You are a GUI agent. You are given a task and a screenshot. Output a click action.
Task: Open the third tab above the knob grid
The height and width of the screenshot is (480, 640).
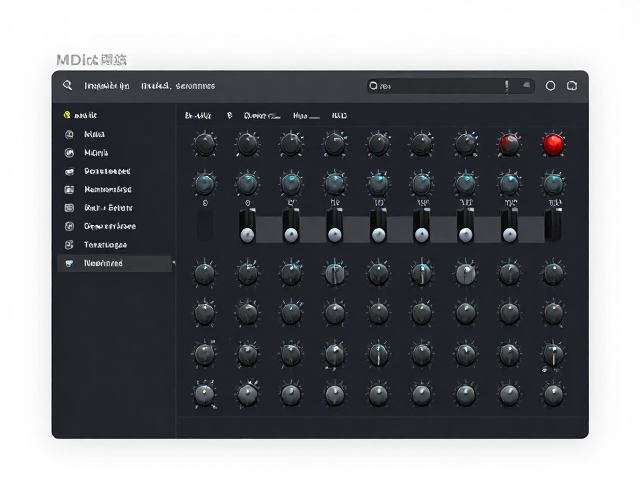click(262, 116)
